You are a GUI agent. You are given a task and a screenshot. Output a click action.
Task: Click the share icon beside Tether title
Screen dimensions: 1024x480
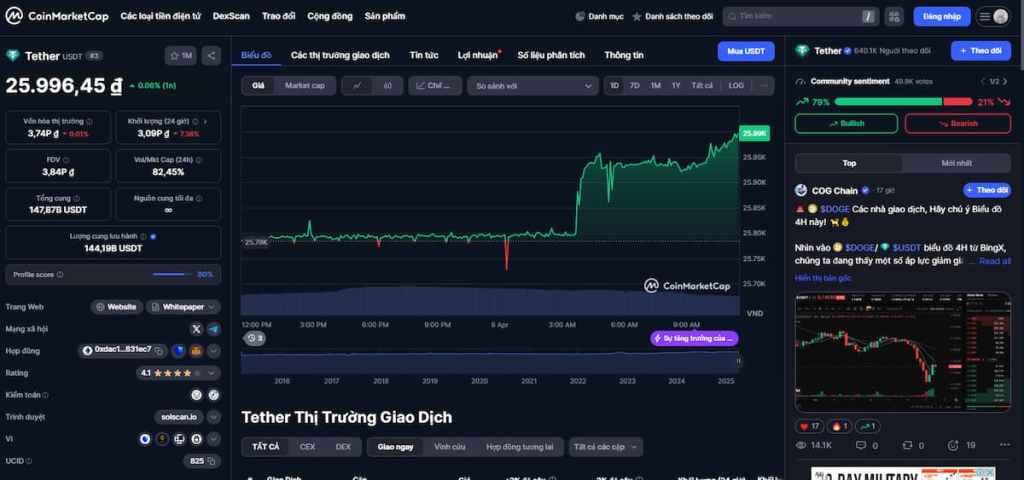[x=211, y=56]
